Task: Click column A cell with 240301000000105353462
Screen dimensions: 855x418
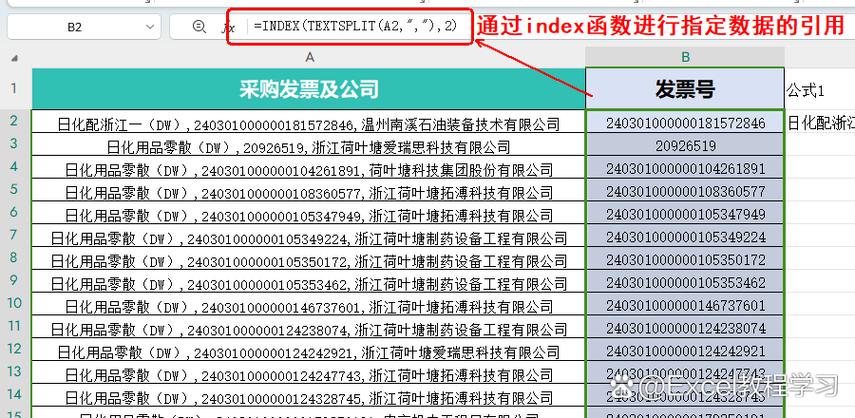Action: click(x=309, y=282)
